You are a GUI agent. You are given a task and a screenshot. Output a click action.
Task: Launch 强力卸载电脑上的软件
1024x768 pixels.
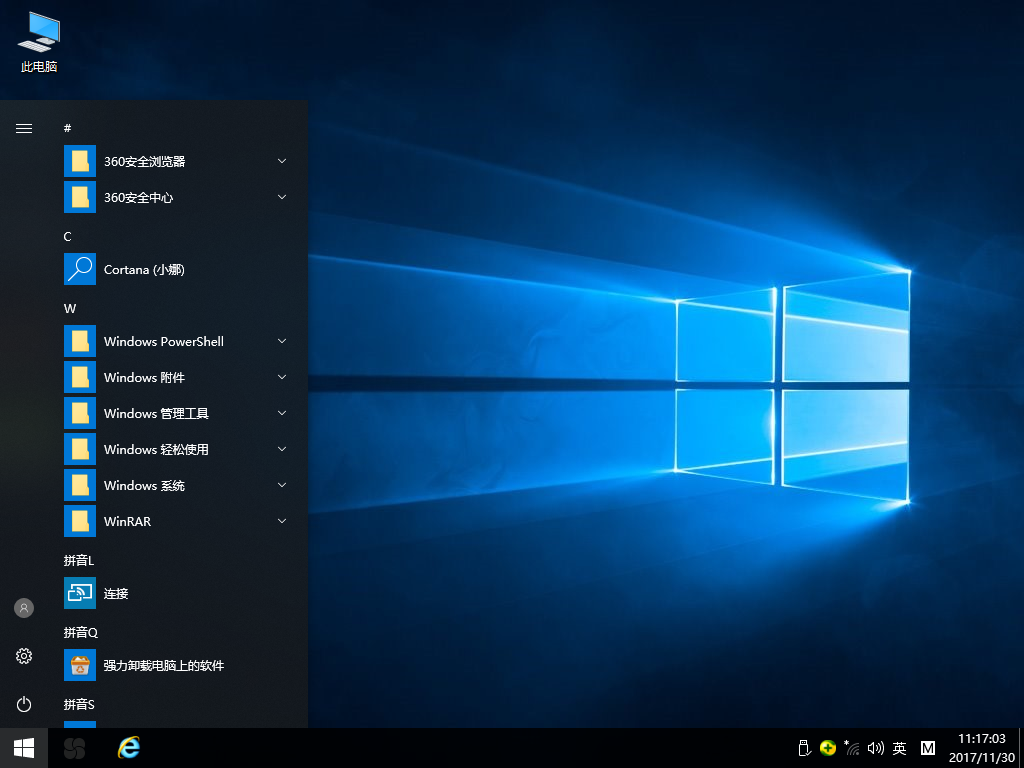coord(163,665)
